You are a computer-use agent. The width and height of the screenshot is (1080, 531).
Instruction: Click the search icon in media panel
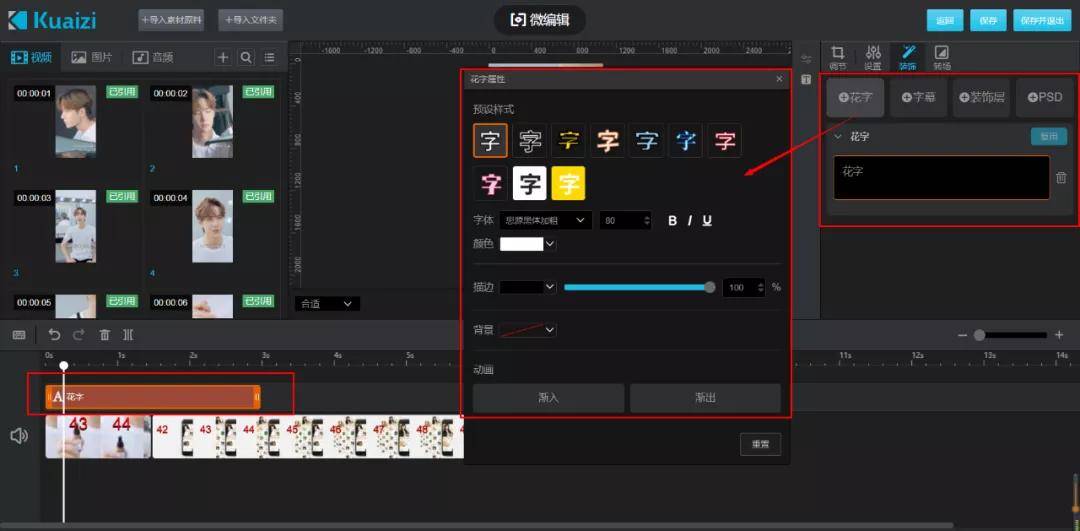246,58
